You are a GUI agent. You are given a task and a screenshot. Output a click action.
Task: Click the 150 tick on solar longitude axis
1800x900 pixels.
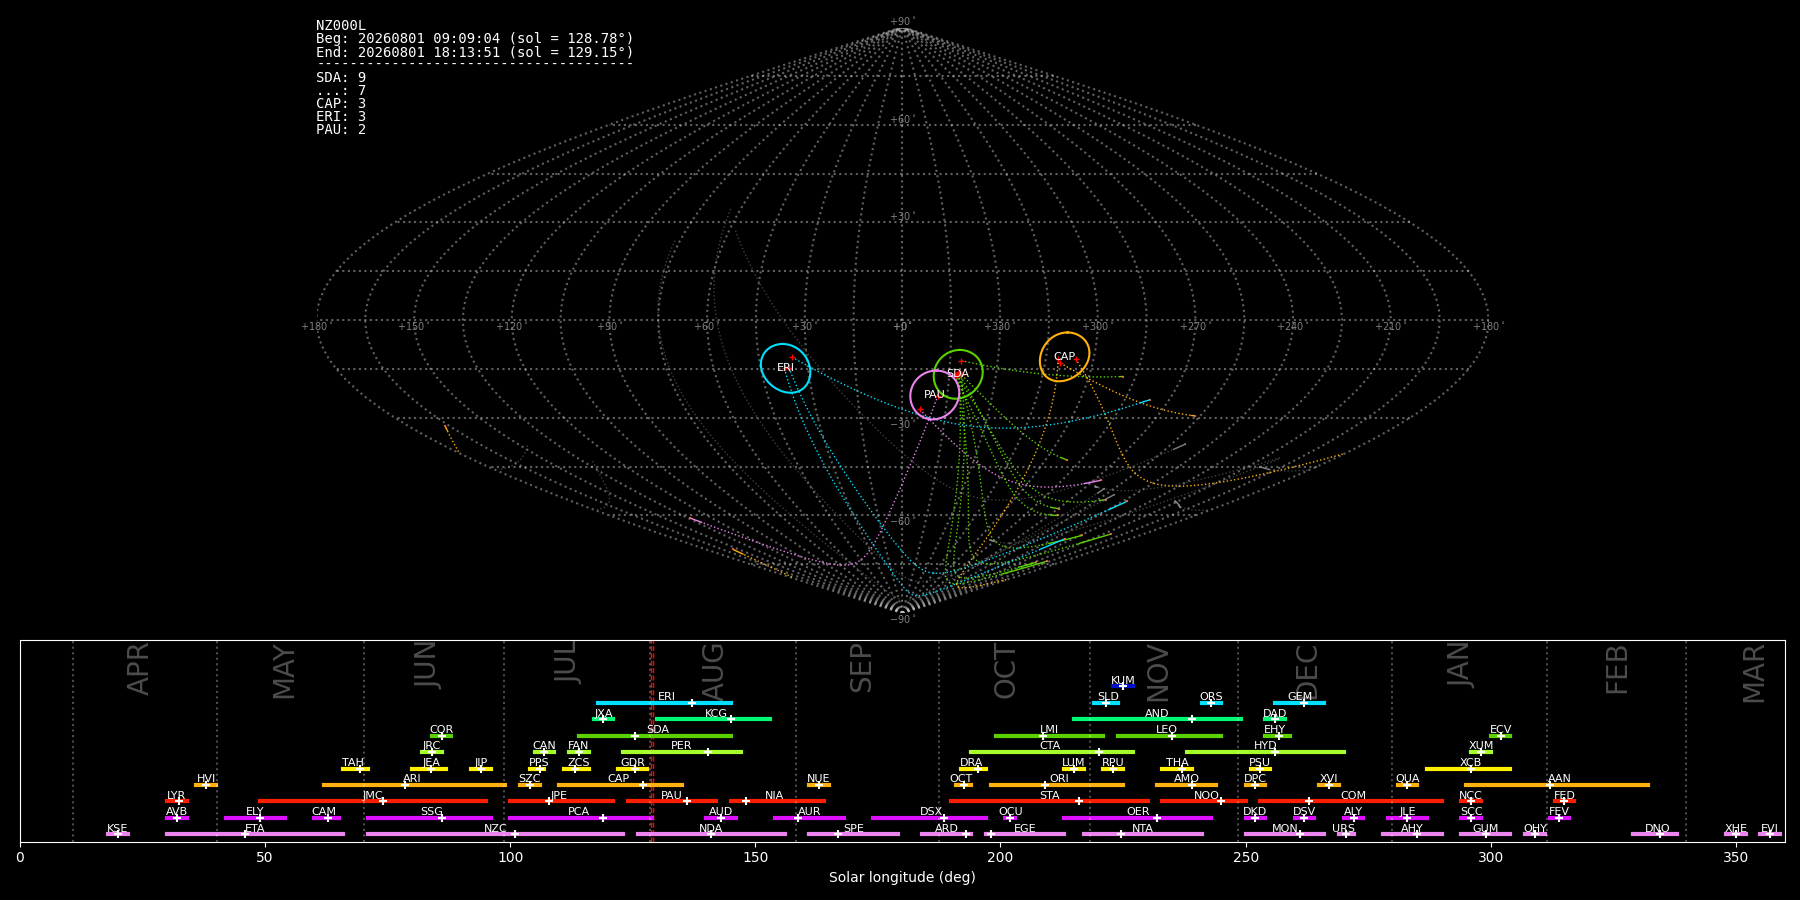pyautogui.click(x=755, y=857)
